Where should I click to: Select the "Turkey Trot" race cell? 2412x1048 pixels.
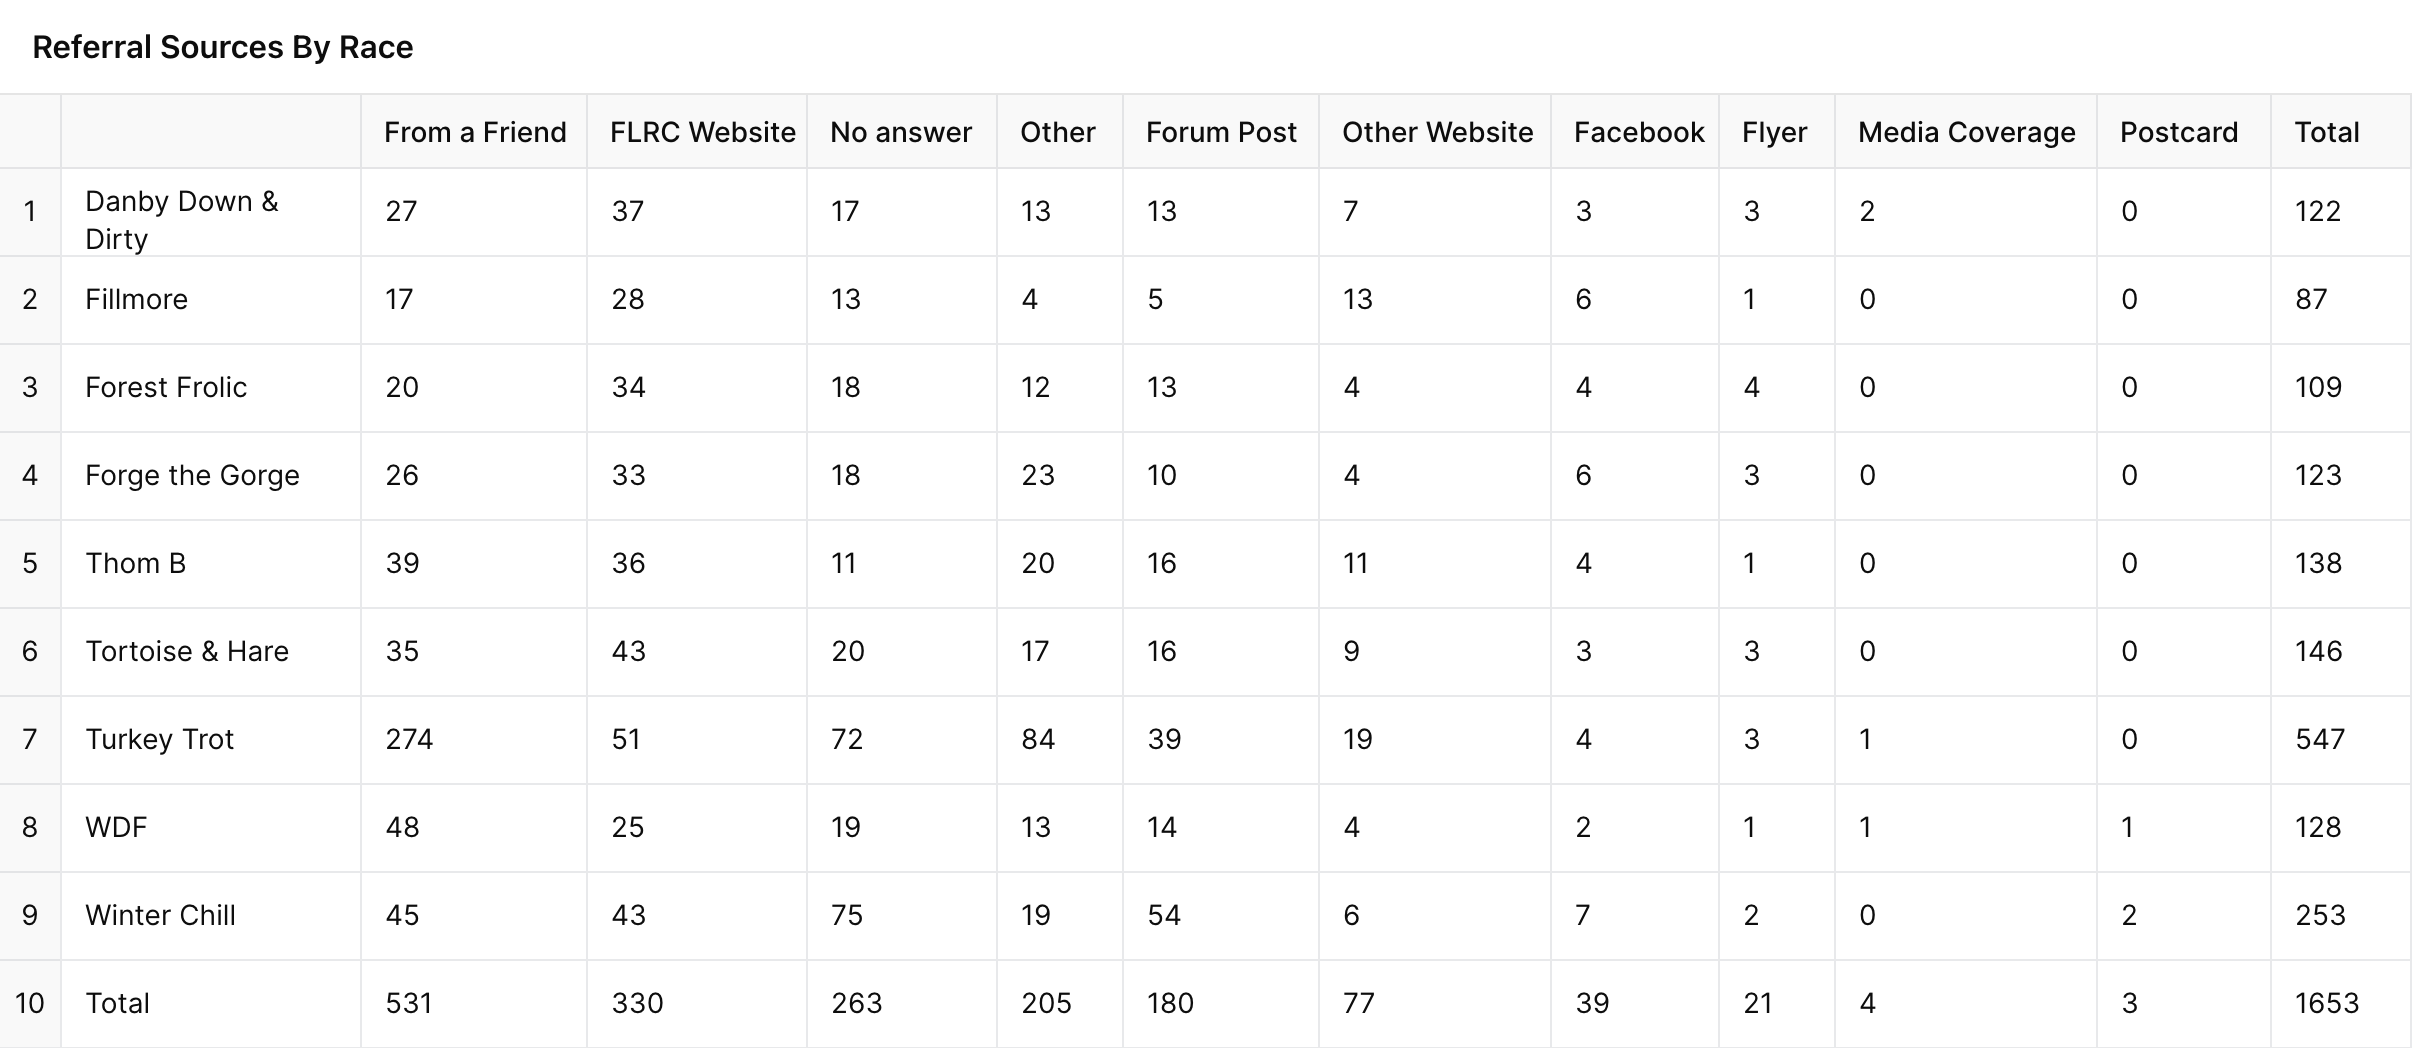pos(159,739)
